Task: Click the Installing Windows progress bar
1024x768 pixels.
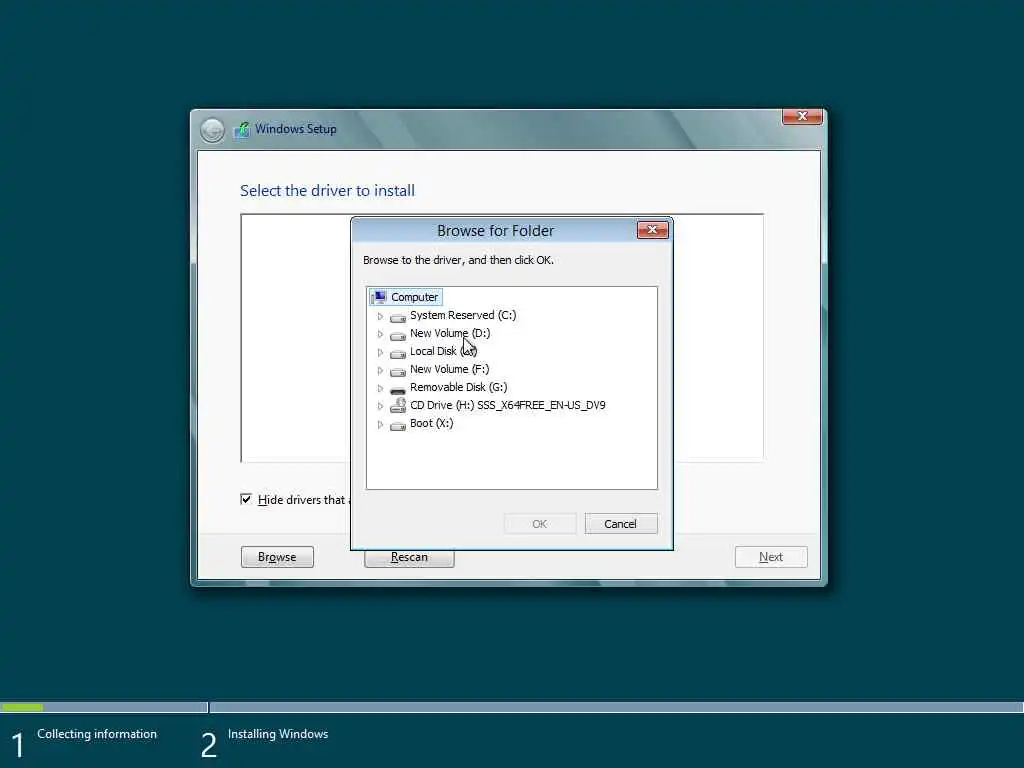Action: click(616, 707)
